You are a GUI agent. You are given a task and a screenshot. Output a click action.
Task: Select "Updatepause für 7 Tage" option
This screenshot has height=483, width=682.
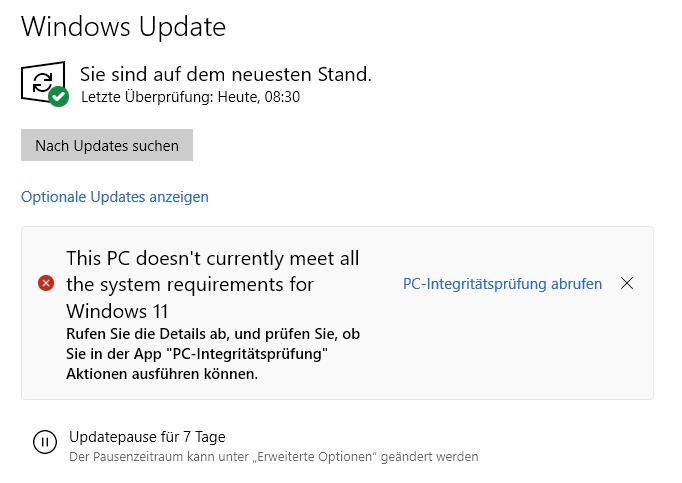(147, 437)
